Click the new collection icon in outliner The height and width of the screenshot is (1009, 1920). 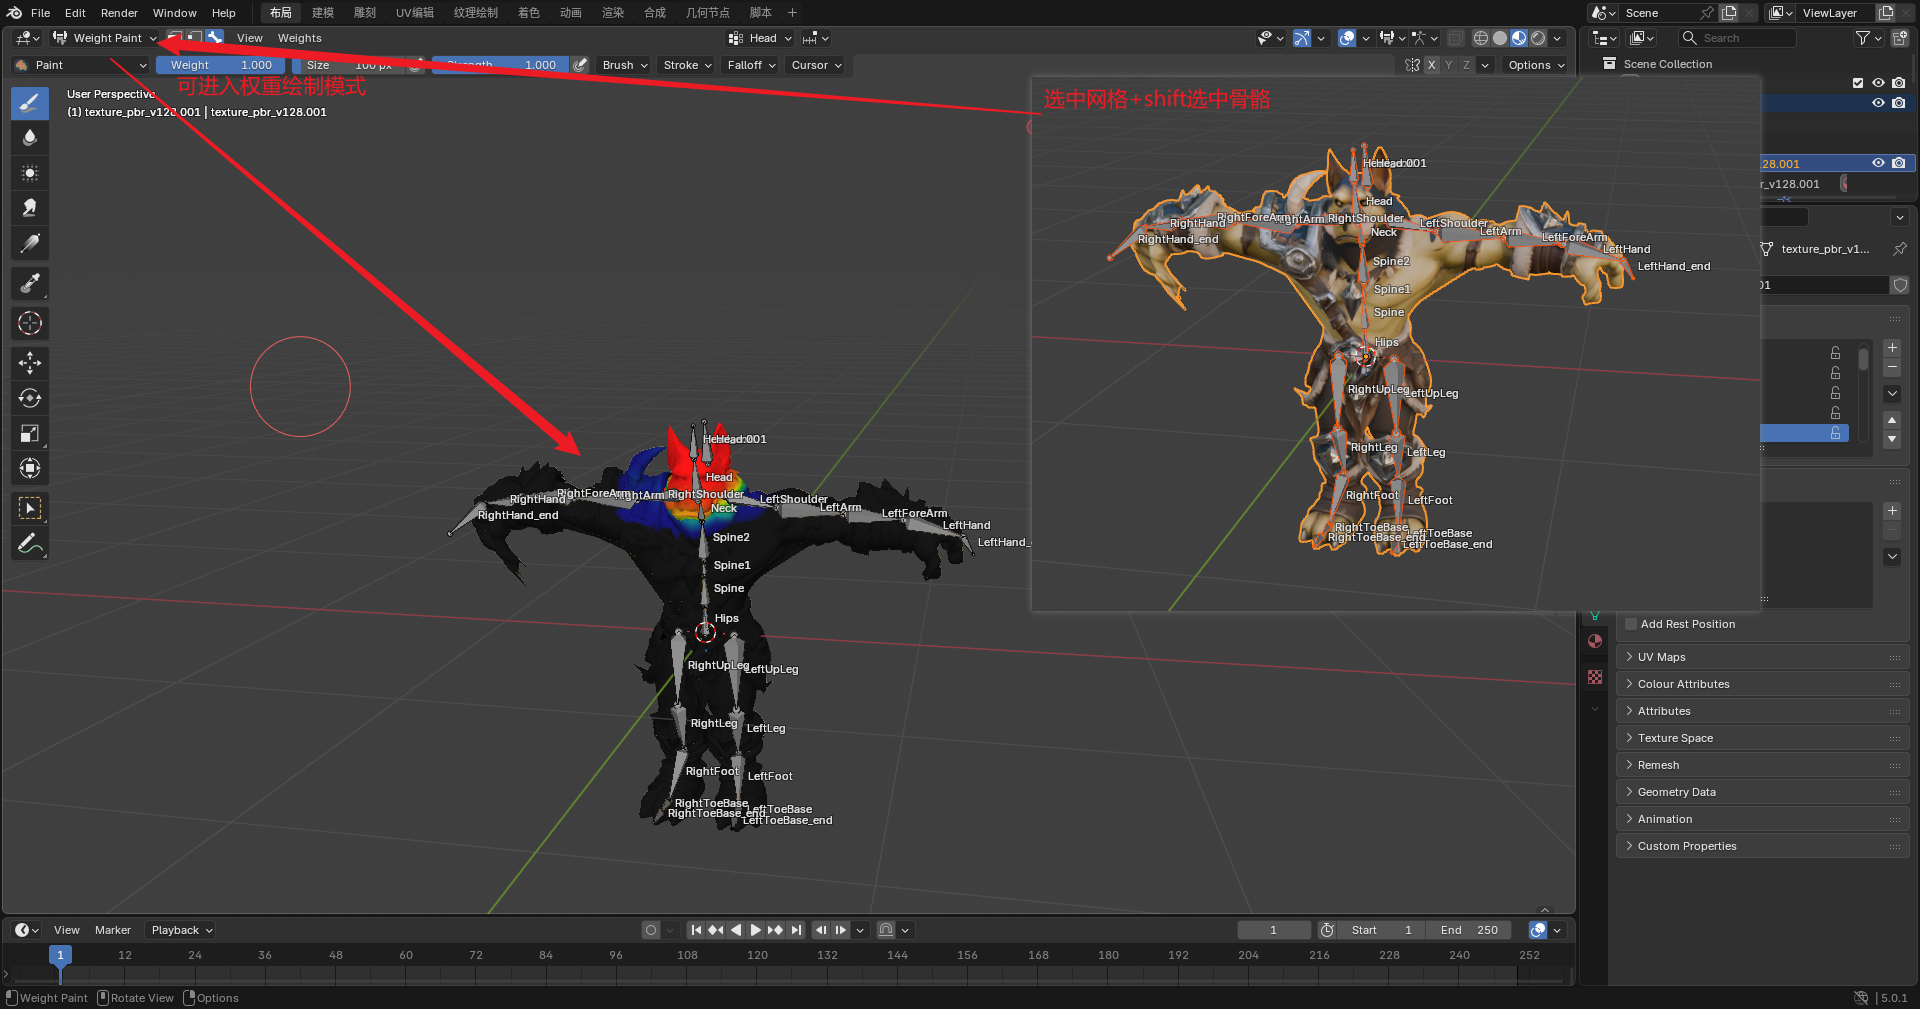pos(1900,38)
